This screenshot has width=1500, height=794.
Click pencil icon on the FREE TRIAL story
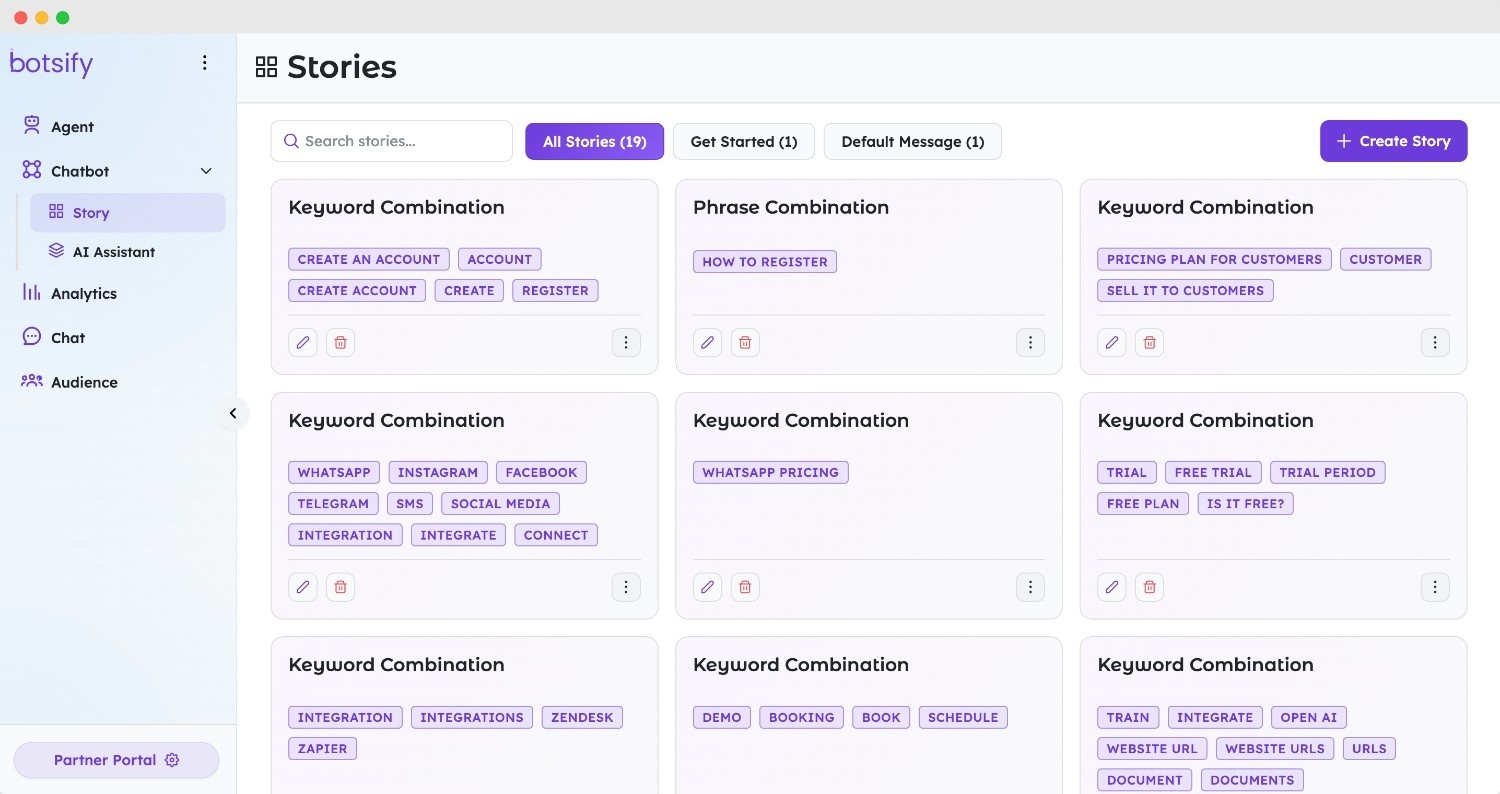pos(1112,587)
